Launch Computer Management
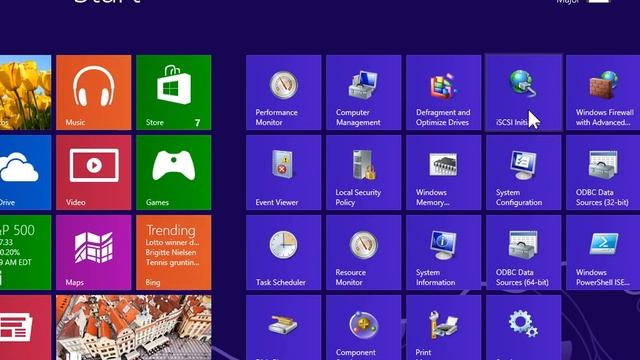The height and width of the screenshot is (360, 640). pyautogui.click(x=363, y=93)
